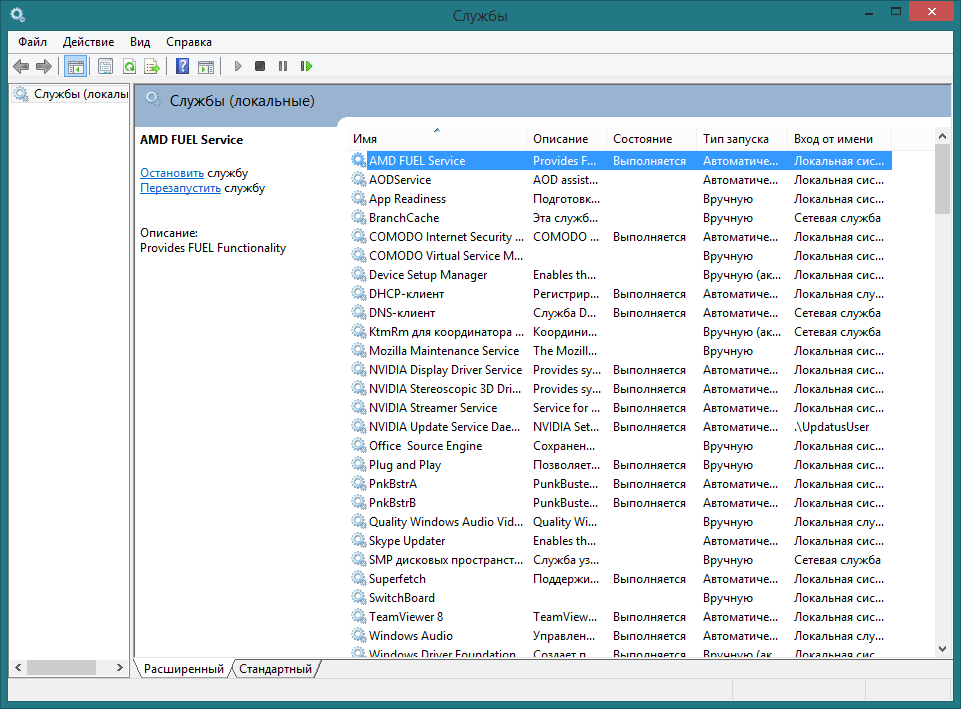The width and height of the screenshot is (961, 709).
Task: Click the Restart service icon
Action: (x=306, y=66)
